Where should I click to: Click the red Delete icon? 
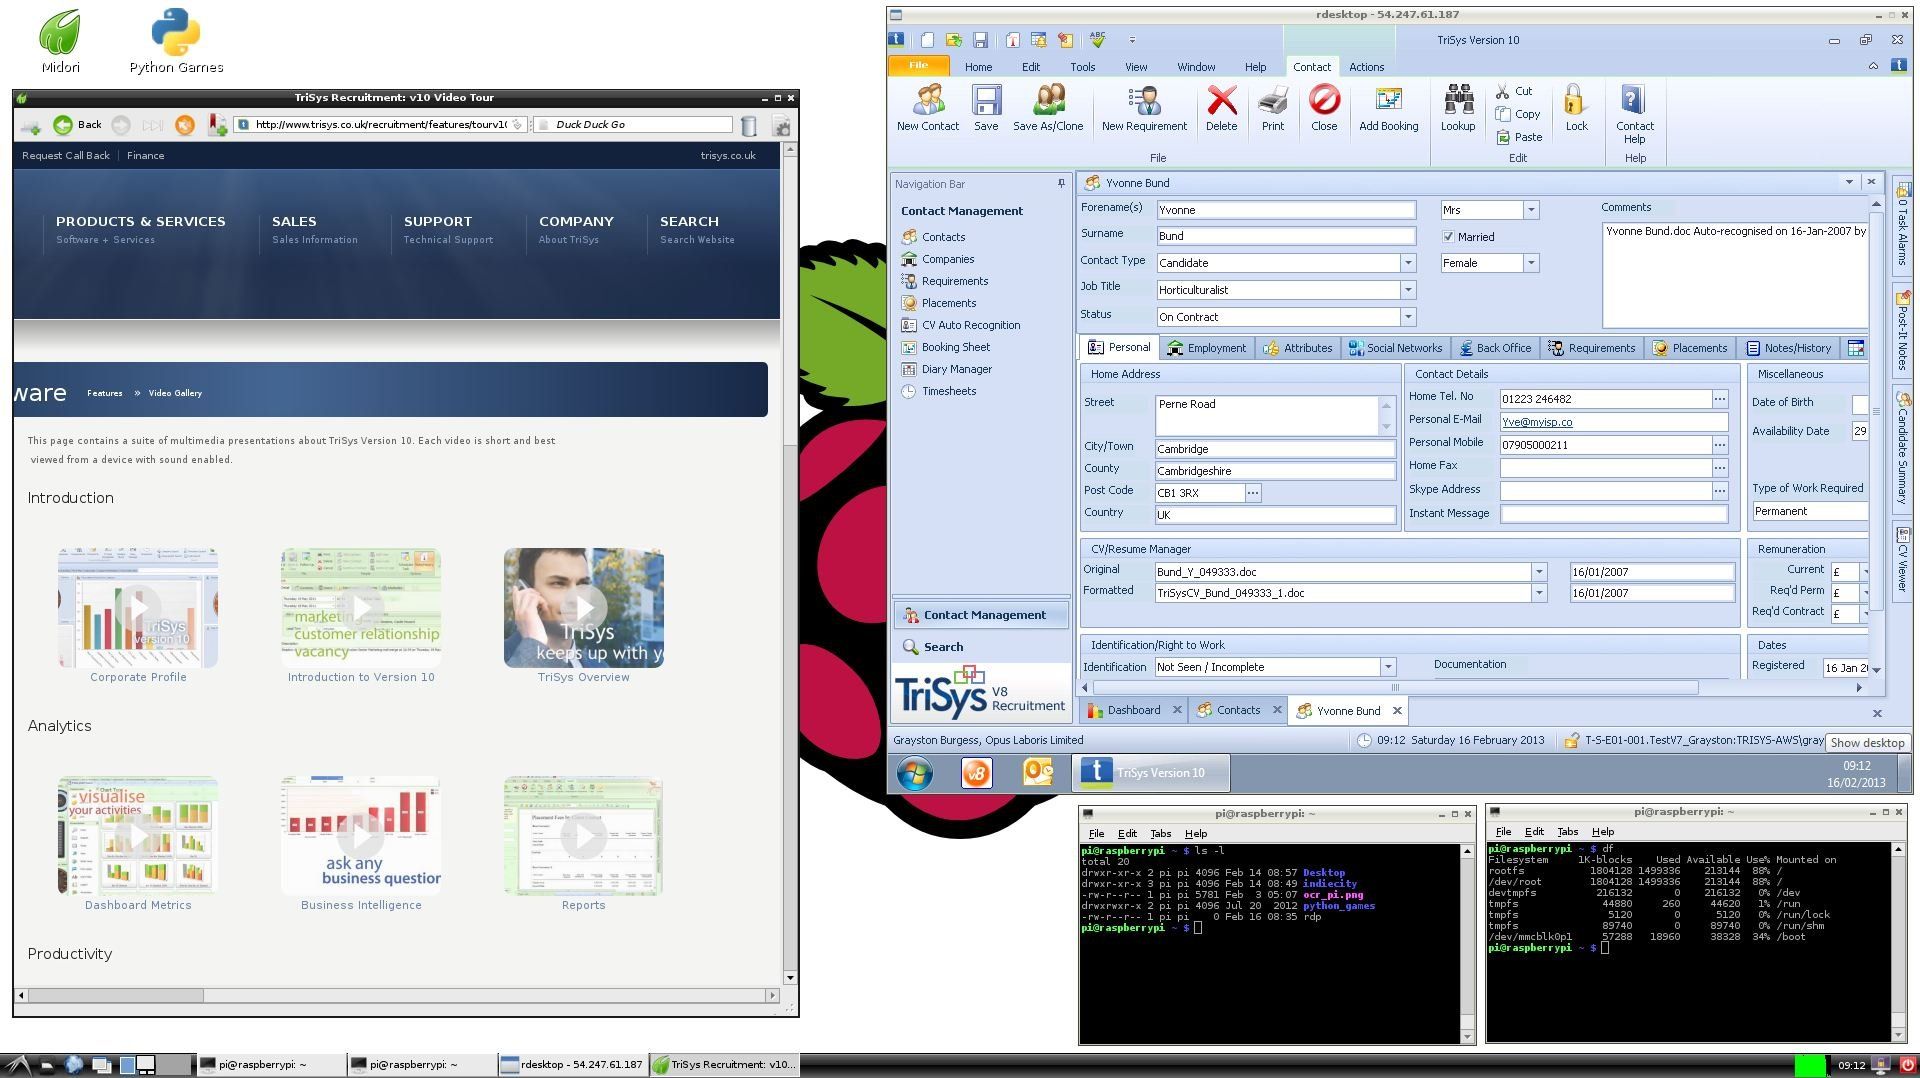(x=1221, y=108)
